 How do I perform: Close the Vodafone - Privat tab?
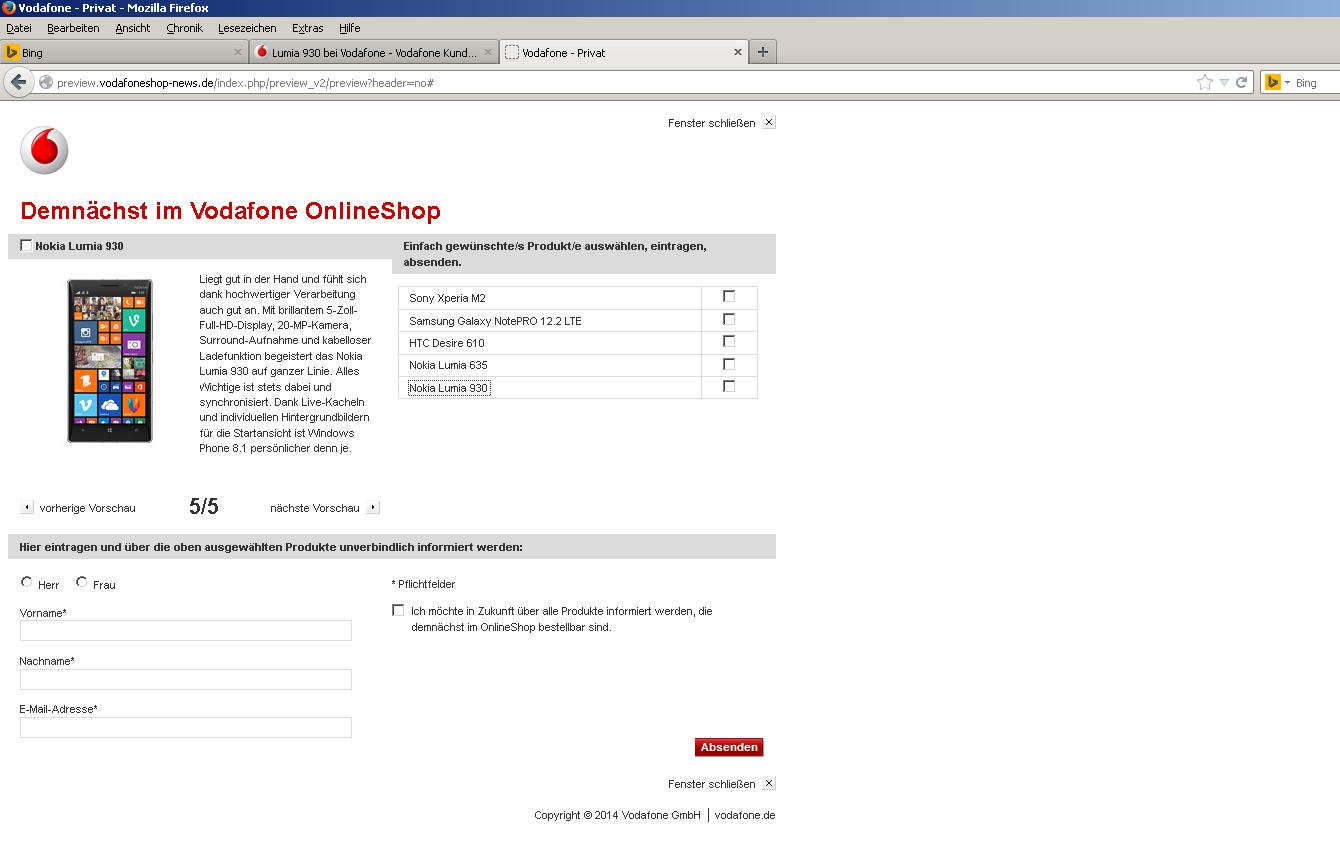tap(738, 52)
